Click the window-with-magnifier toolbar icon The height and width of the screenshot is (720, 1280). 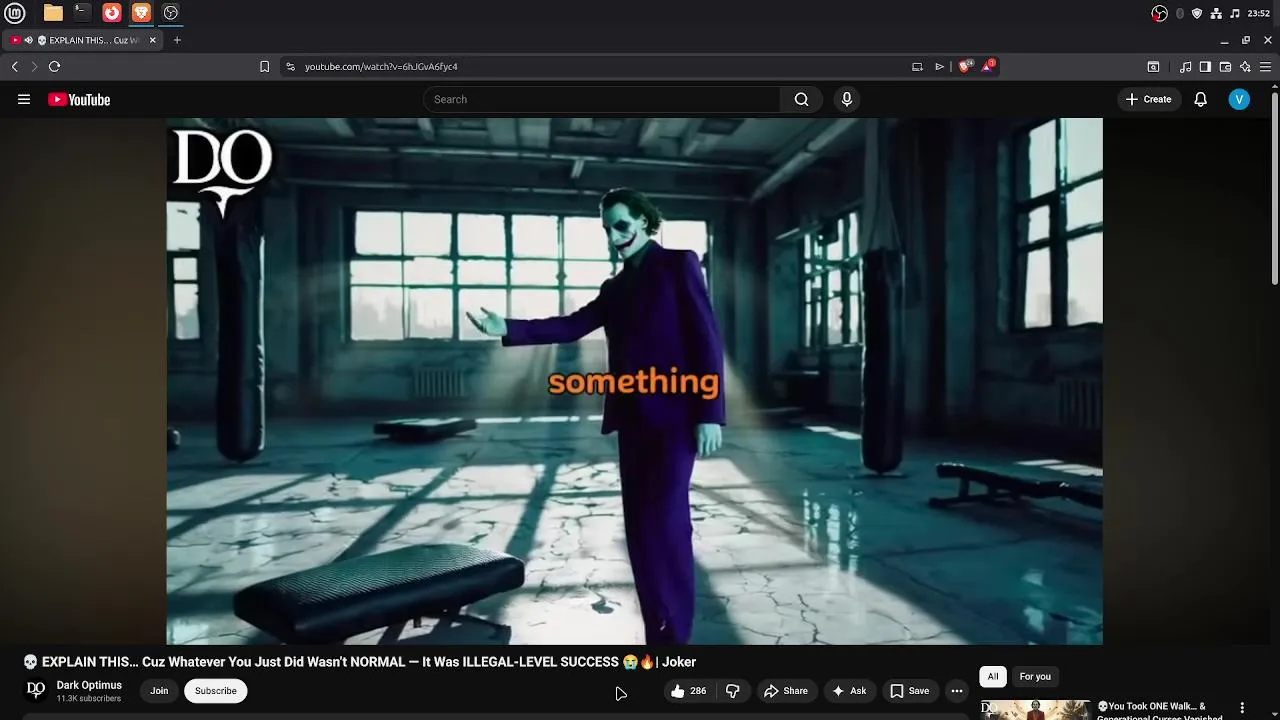click(1153, 66)
